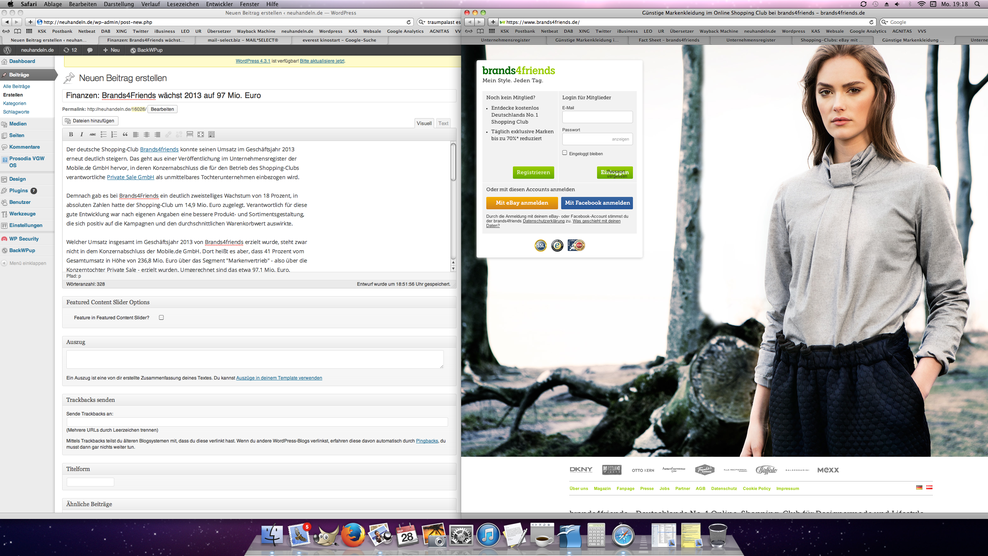Collapse the sidebar via Menü einklappen

[x=24, y=264]
